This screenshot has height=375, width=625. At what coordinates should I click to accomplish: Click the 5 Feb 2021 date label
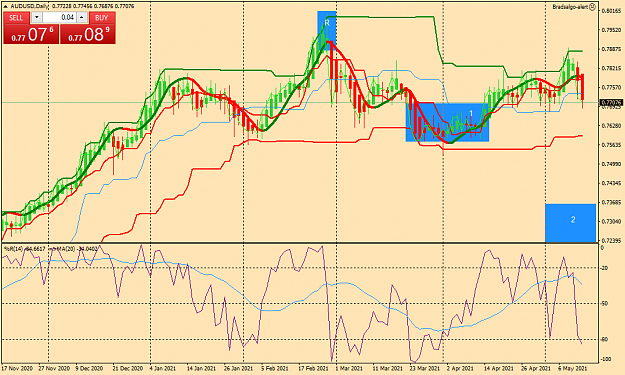(x=275, y=368)
